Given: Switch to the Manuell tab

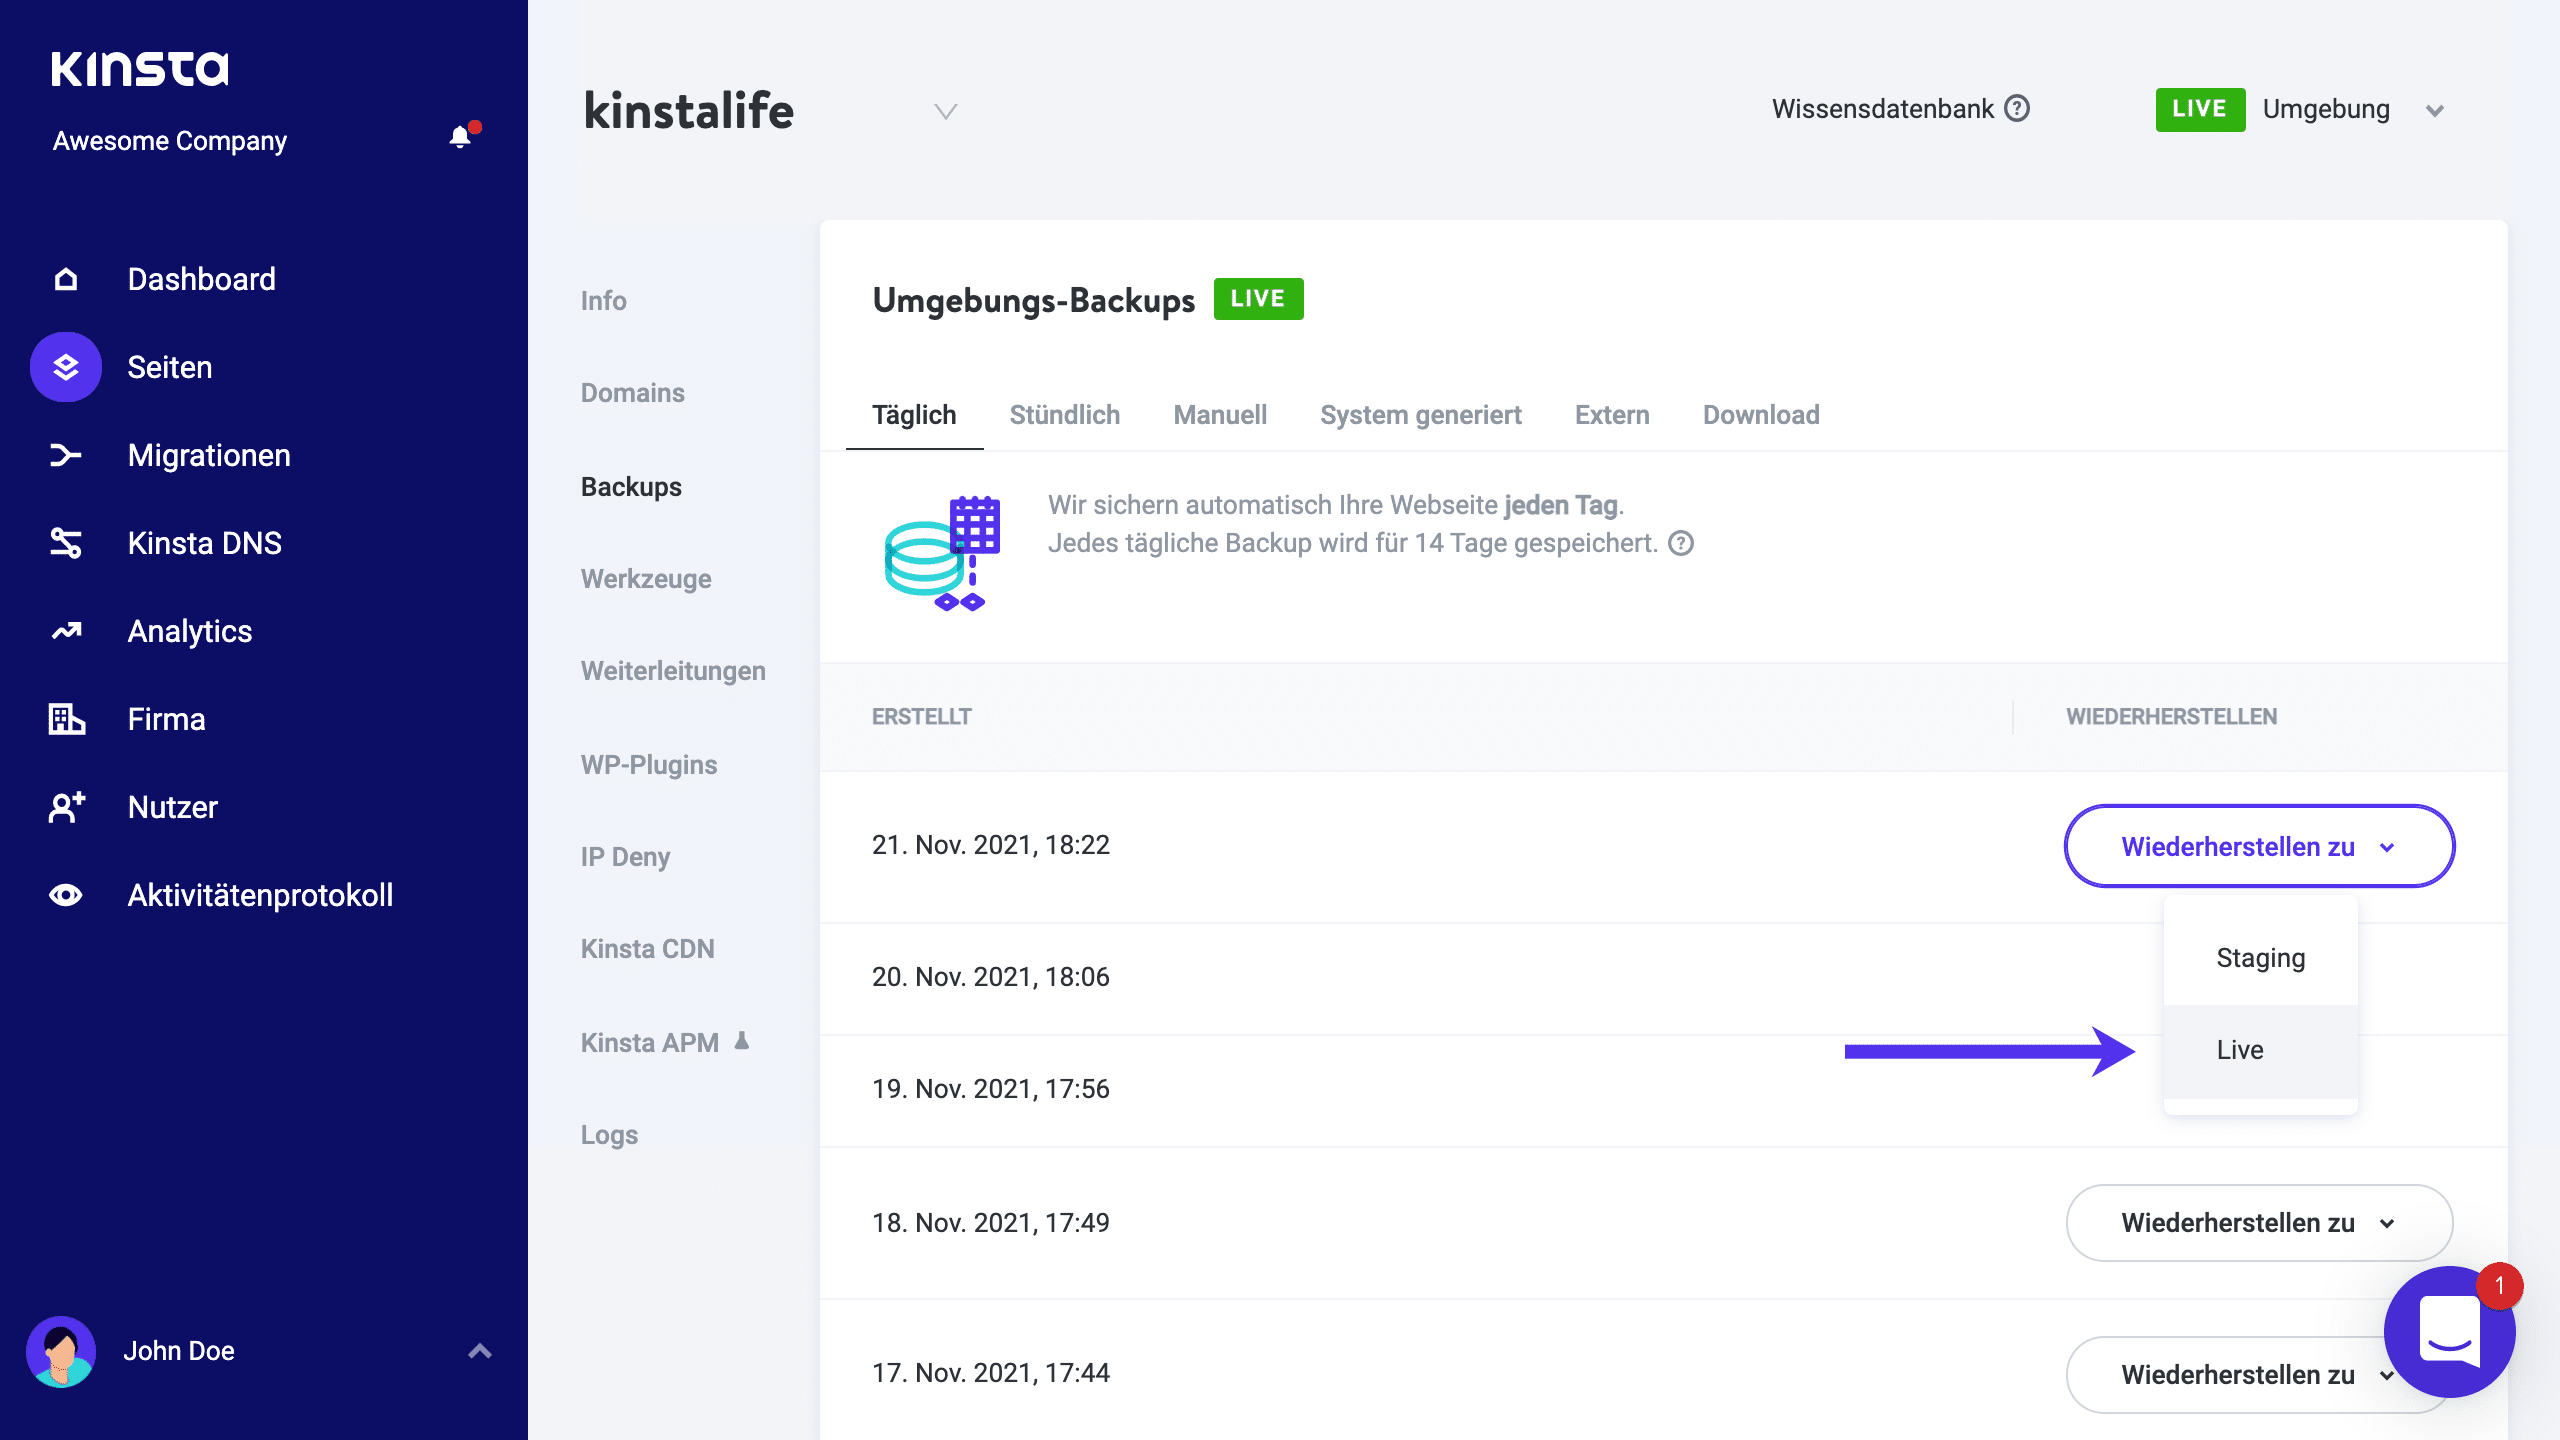Looking at the screenshot, I should point(1220,414).
